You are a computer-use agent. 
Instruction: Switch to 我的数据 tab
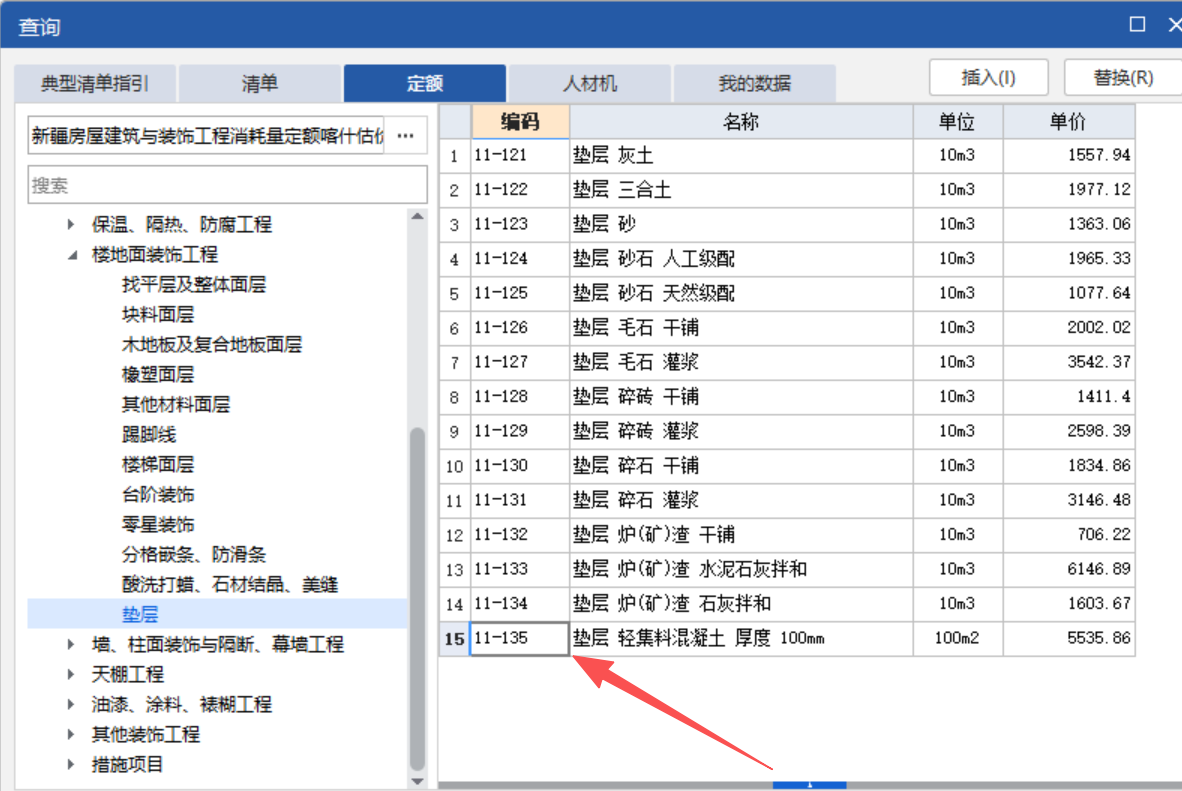click(x=753, y=82)
